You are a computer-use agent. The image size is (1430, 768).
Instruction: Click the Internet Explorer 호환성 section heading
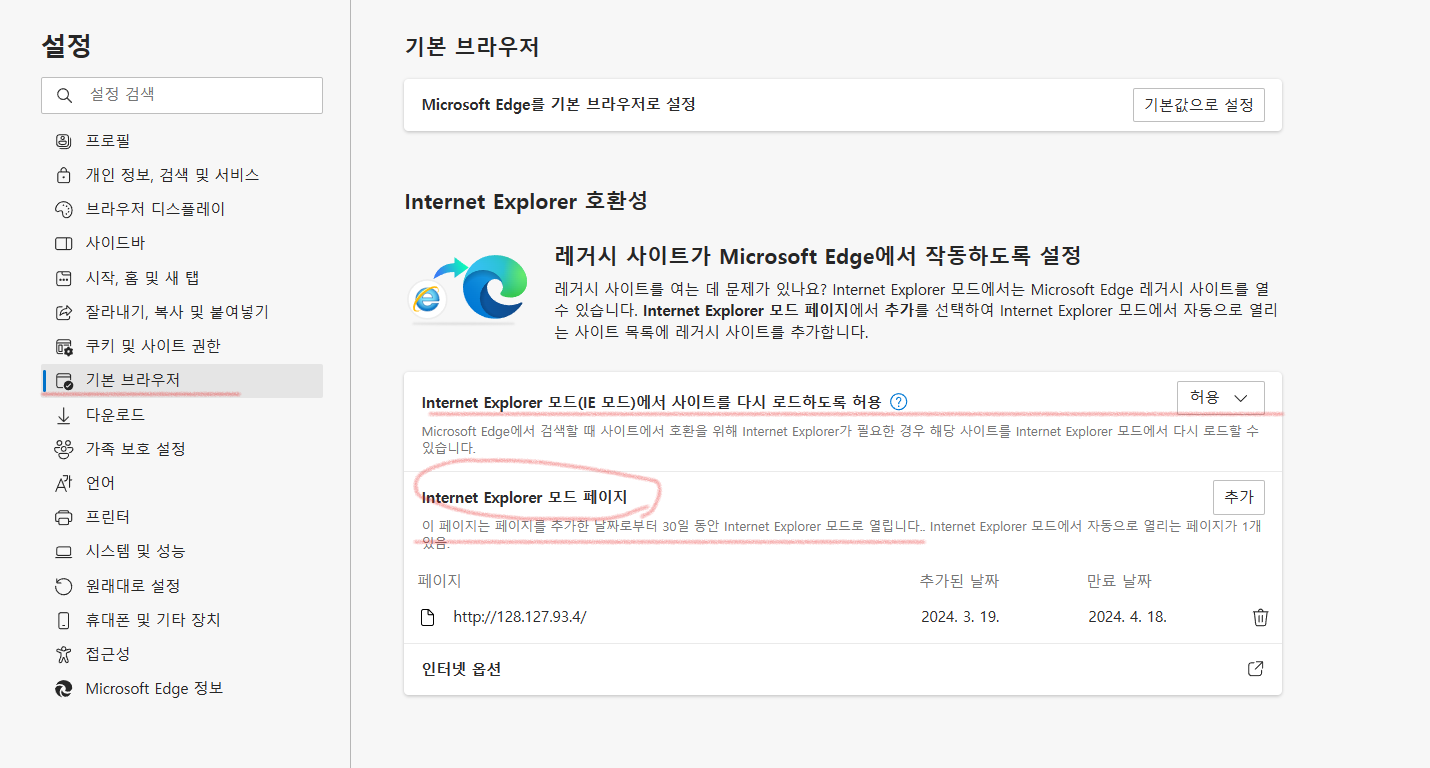(526, 201)
